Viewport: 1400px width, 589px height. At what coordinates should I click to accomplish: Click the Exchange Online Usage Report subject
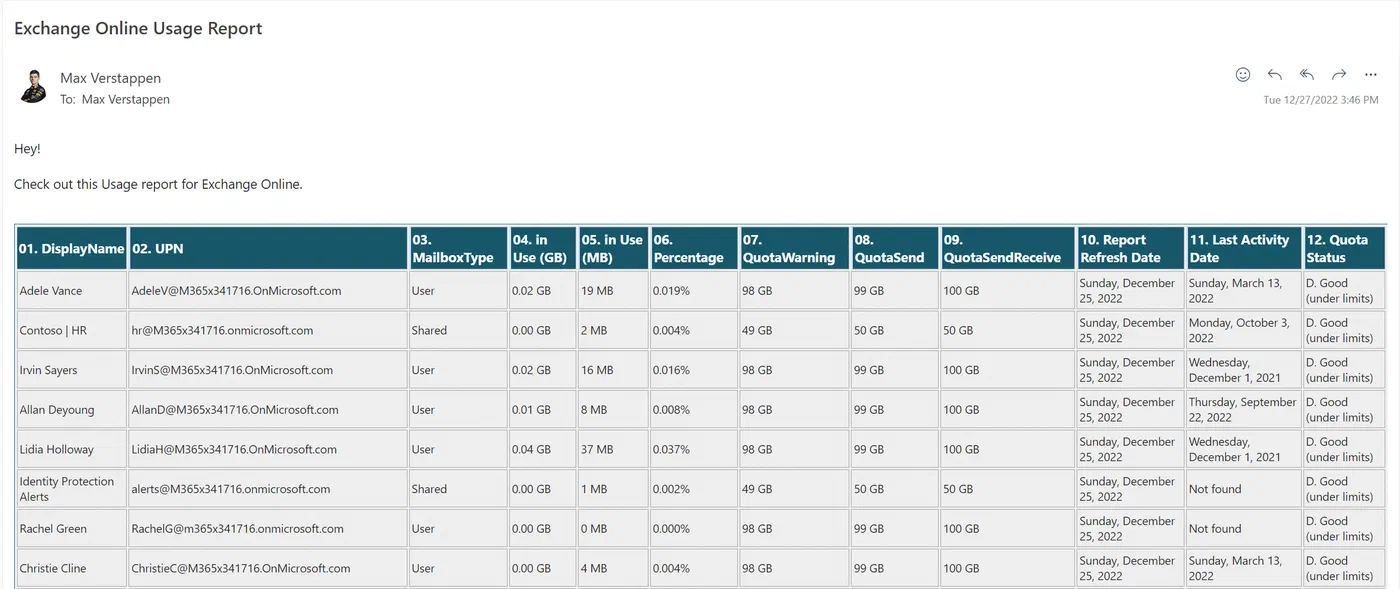pos(138,28)
